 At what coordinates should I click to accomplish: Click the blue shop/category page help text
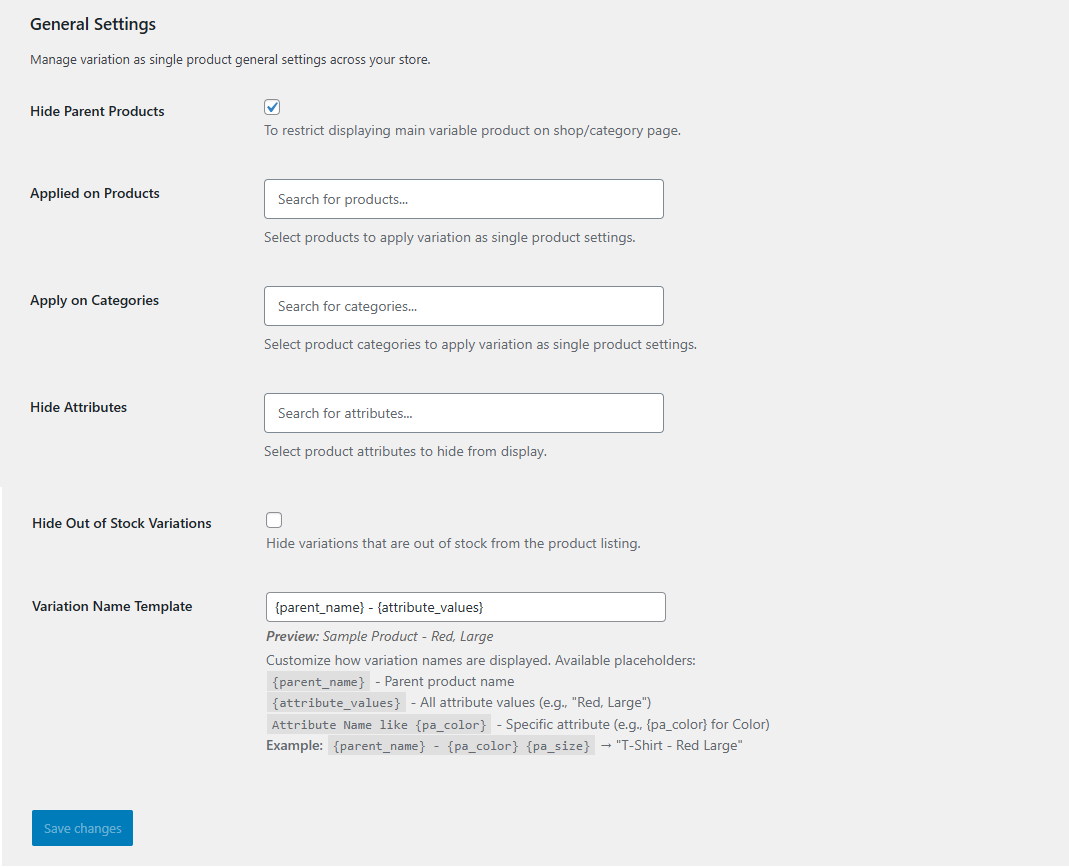coord(471,130)
